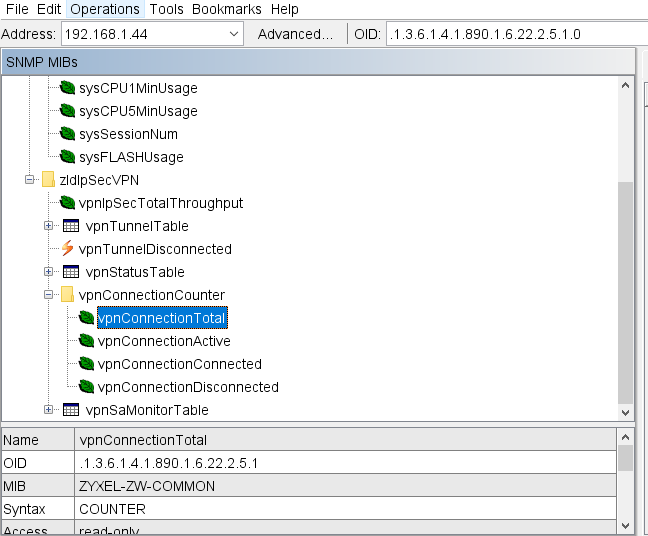This screenshot has width=648, height=536.
Task: Select vpnTunnelDisconnected in the tree
Action: coord(155,249)
